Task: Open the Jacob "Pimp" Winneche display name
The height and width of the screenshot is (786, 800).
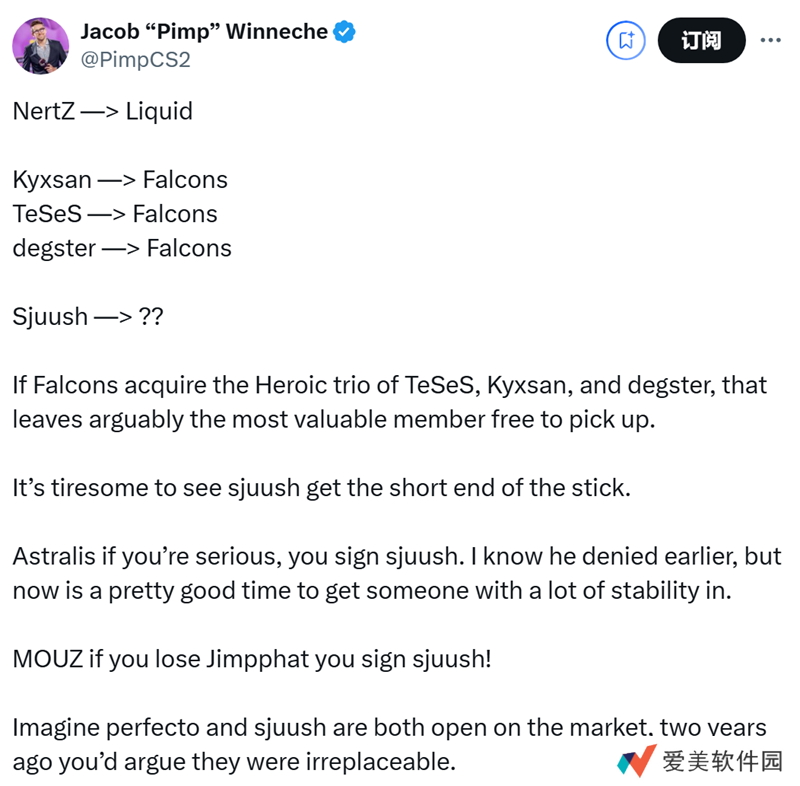Action: coord(204,32)
